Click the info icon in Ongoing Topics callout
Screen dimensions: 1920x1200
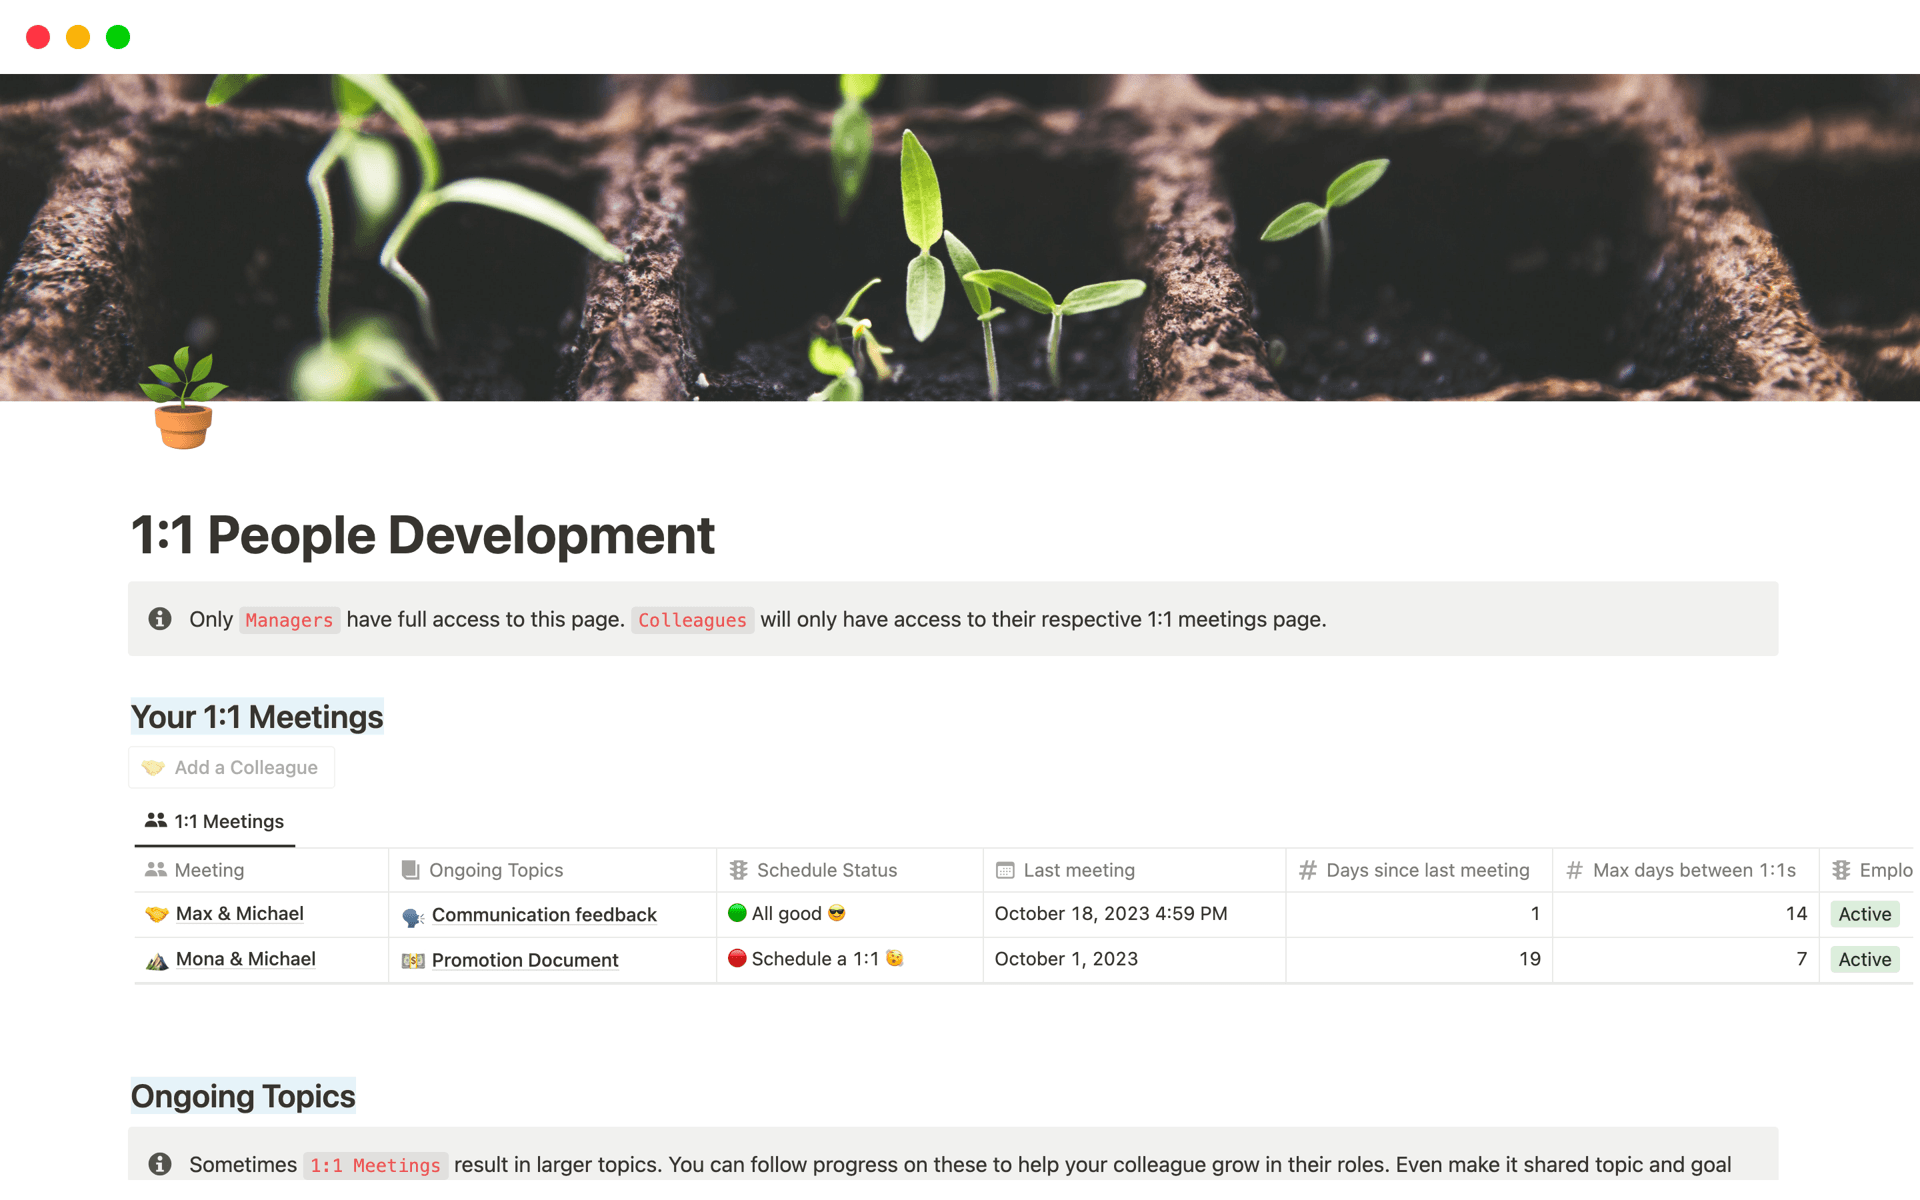160,1164
